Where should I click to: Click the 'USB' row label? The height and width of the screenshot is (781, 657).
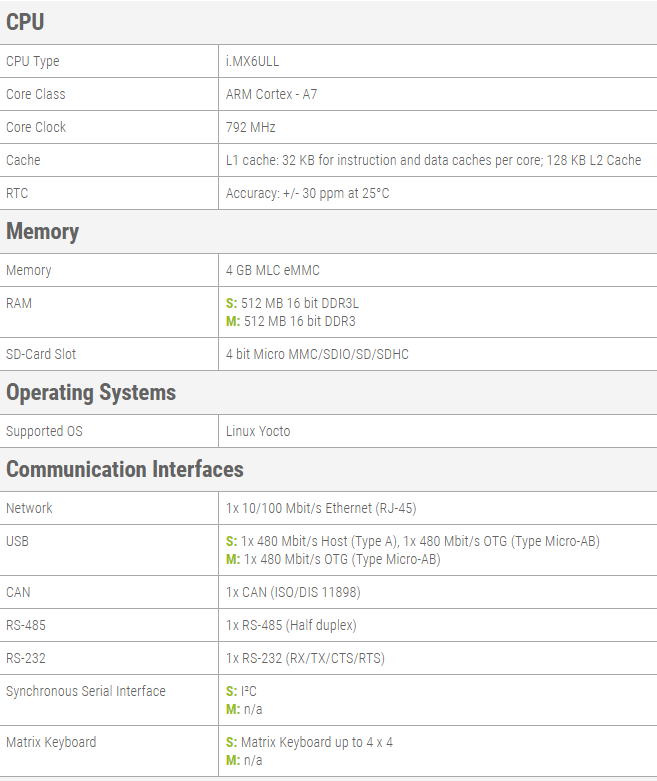(17, 541)
